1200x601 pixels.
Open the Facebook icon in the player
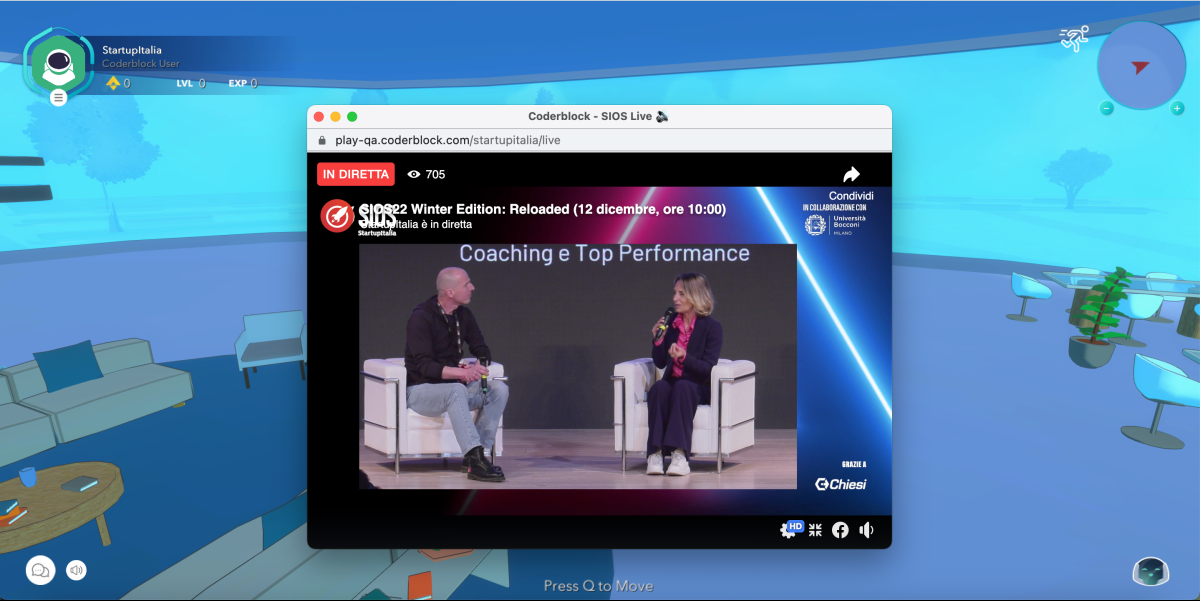[840, 530]
